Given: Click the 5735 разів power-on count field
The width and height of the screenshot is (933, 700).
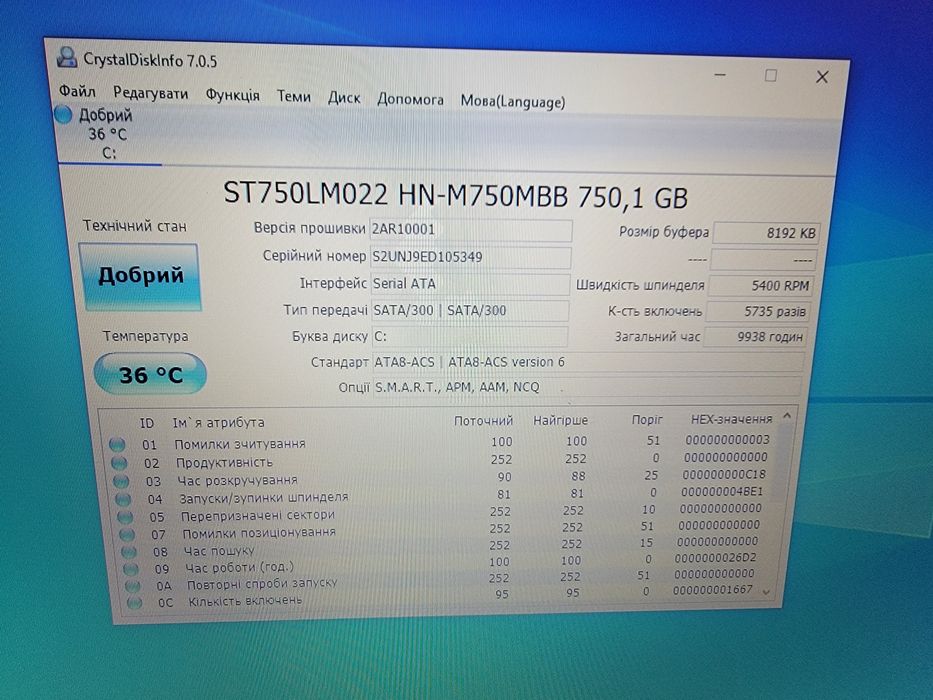Looking at the screenshot, I should coord(757,311).
